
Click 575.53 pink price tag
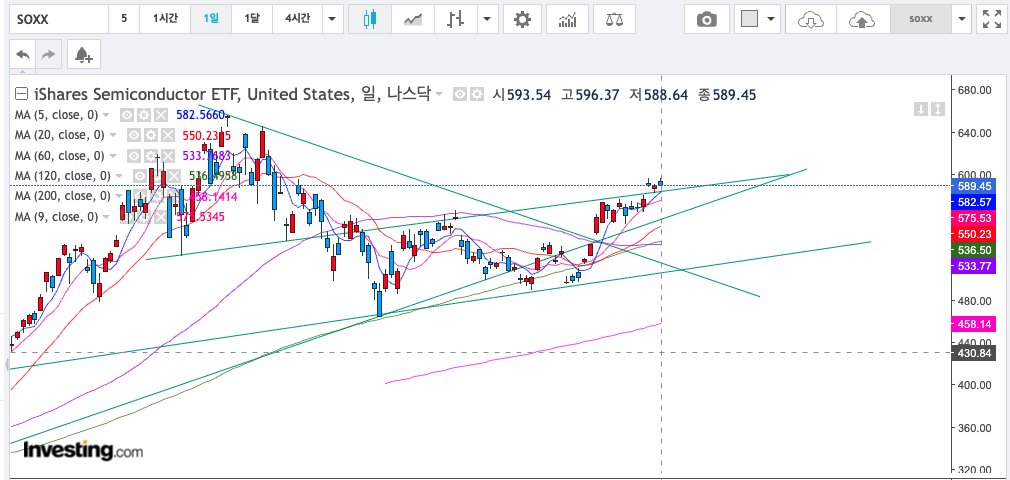pyautogui.click(x=974, y=218)
